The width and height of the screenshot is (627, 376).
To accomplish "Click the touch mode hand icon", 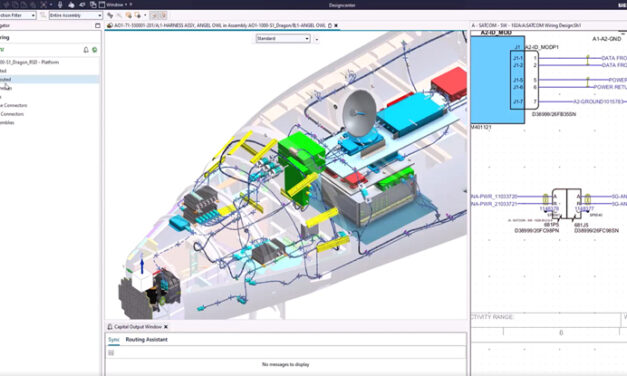I will [x=71, y=4].
